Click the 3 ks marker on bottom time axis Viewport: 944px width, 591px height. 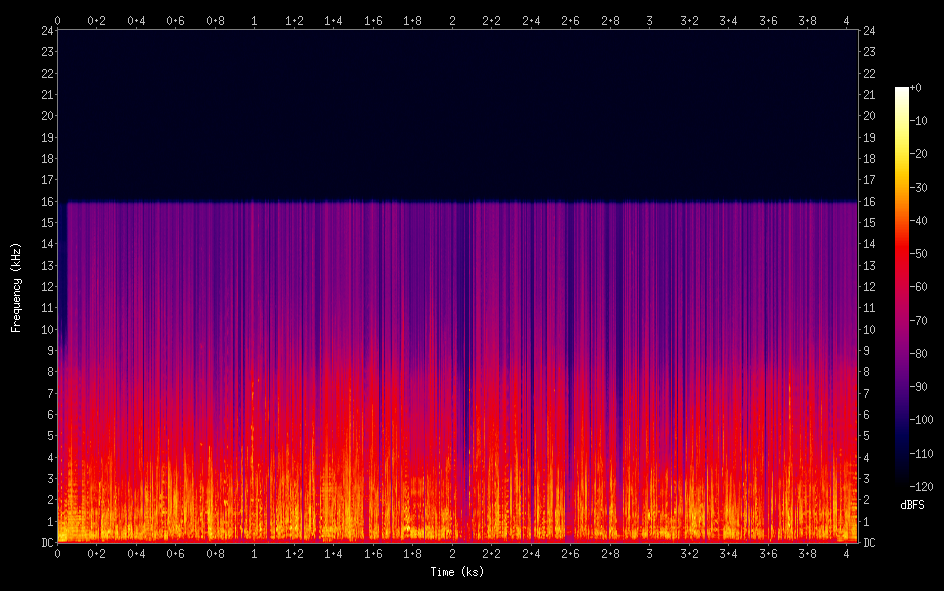point(650,553)
